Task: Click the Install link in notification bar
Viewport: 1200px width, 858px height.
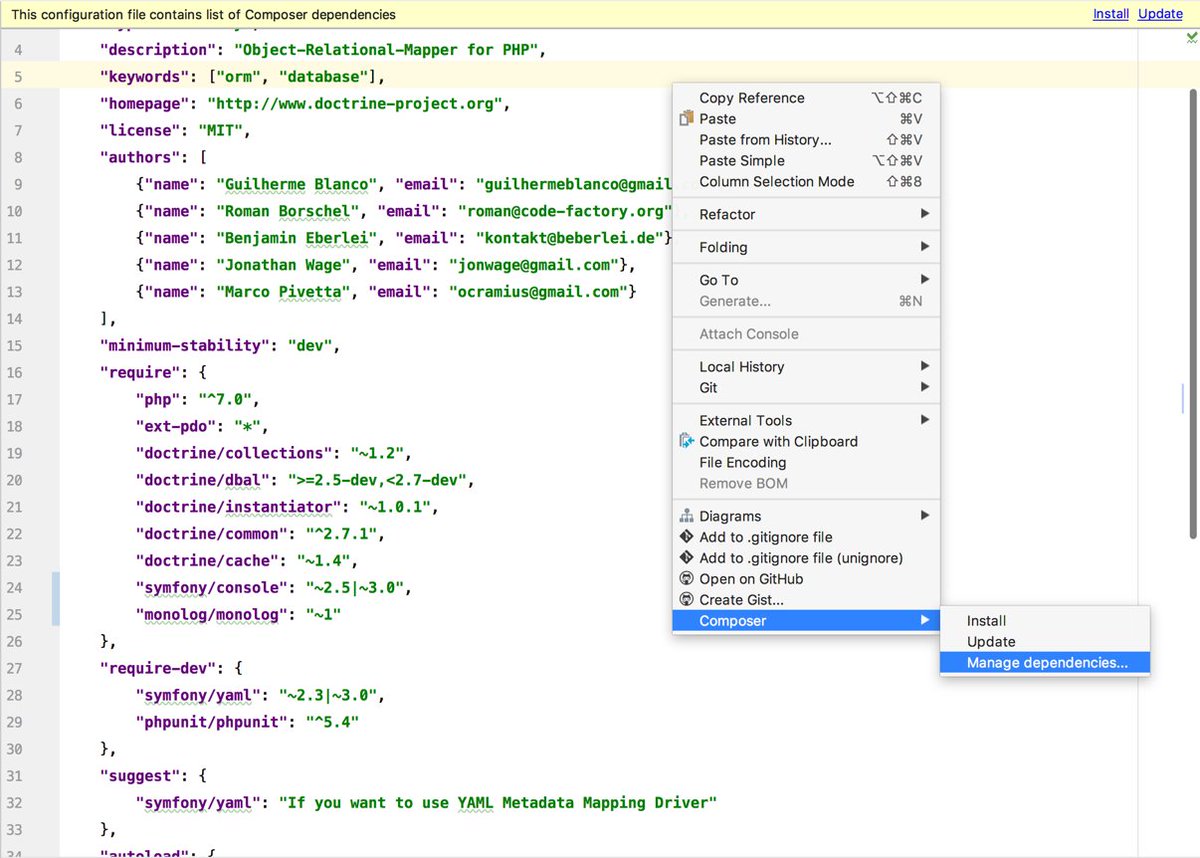Action: (x=1110, y=14)
